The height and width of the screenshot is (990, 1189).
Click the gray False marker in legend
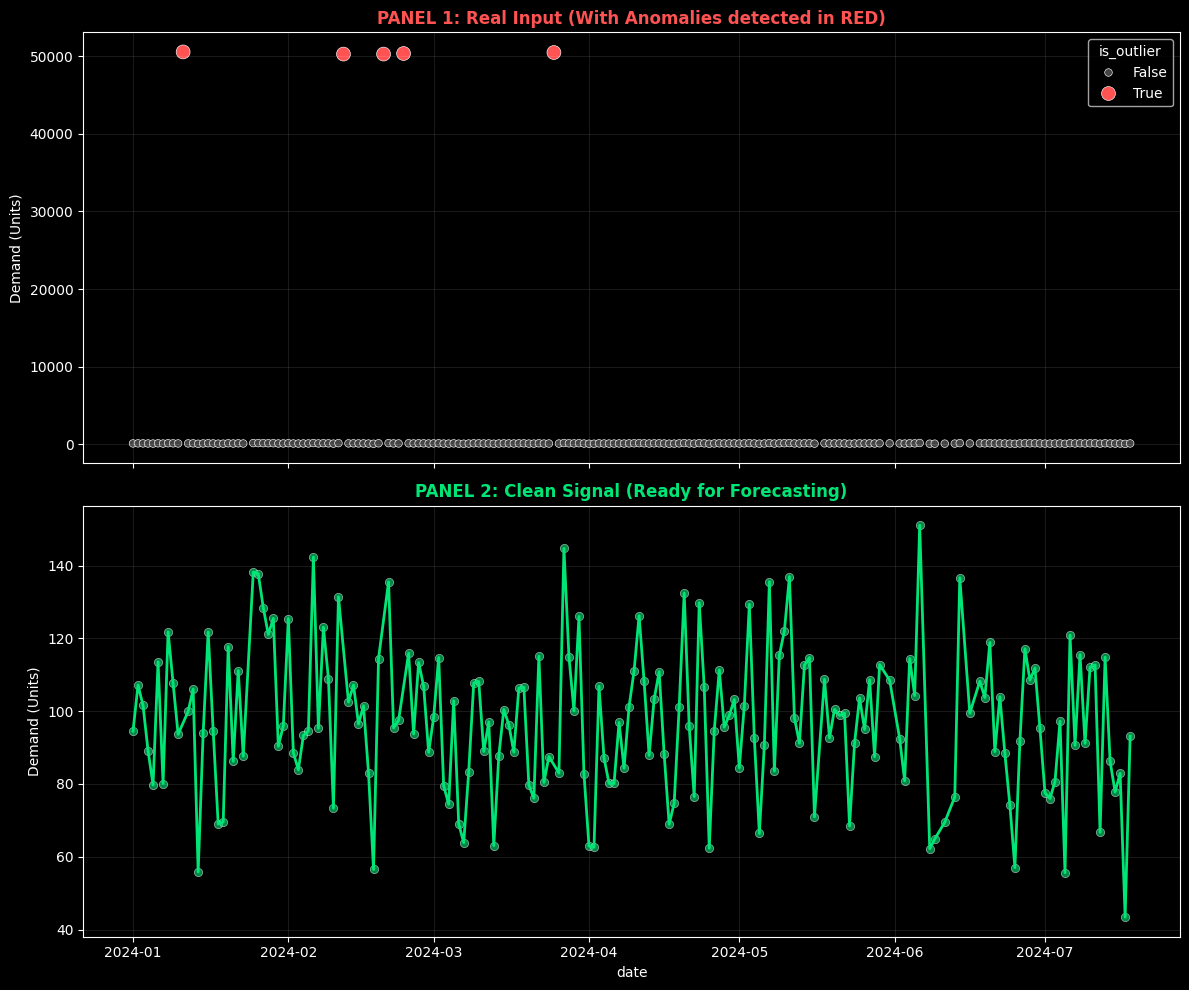[x=1108, y=72]
